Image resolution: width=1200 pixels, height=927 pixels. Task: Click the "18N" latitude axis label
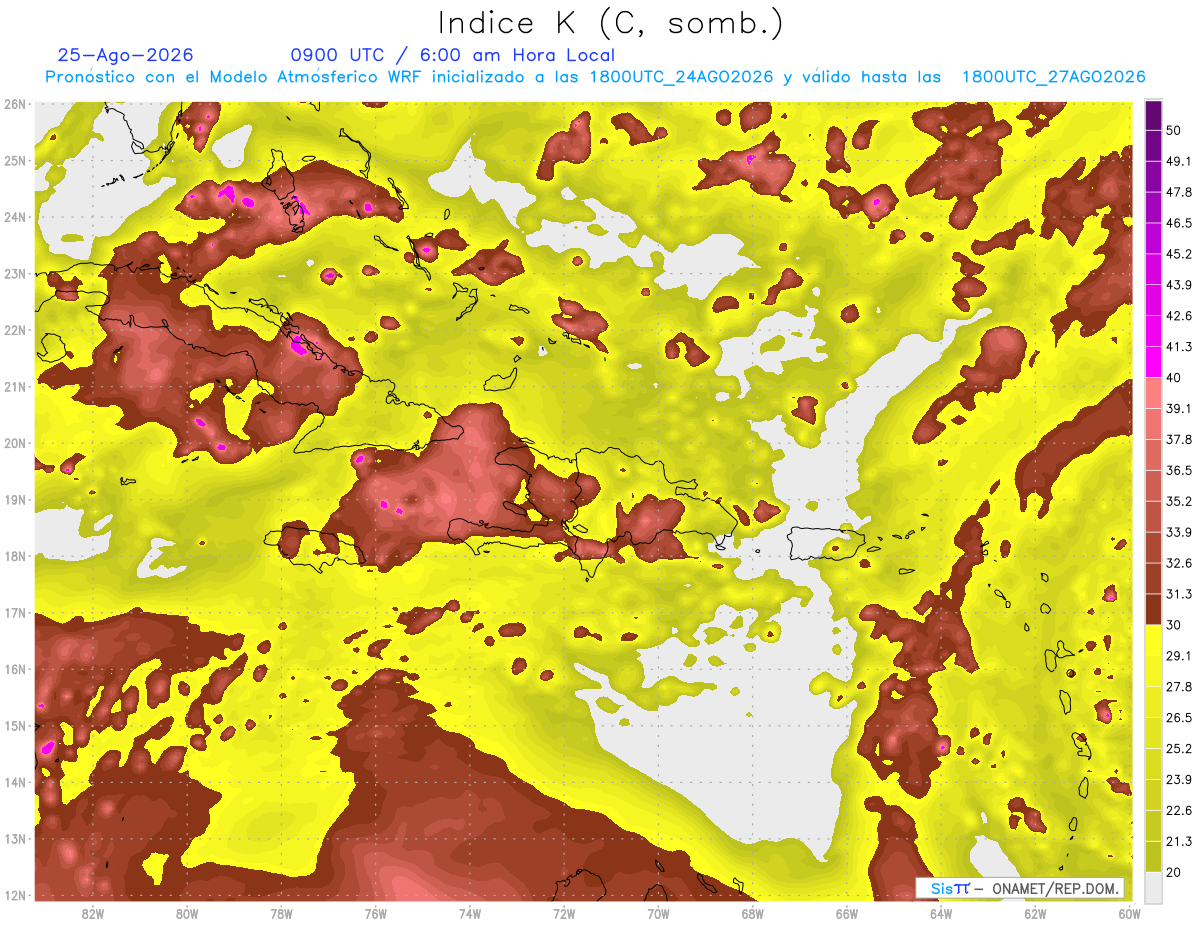pyautogui.click(x=14, y=556)
